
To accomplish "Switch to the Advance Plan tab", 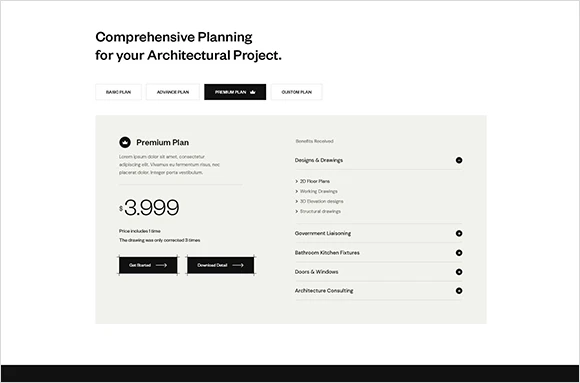I will (173, 92).
